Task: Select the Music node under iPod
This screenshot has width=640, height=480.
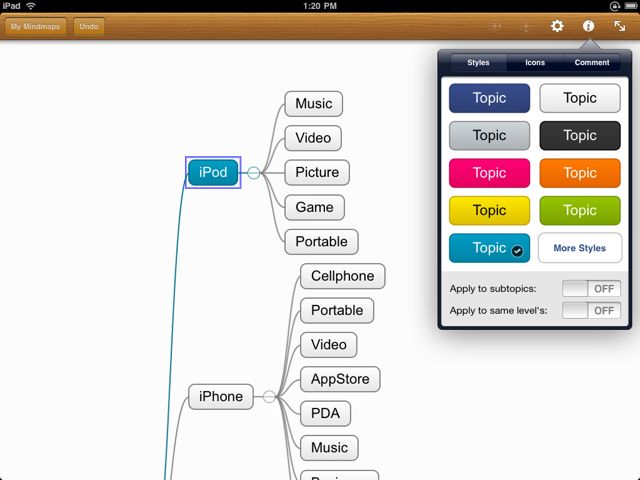Action: point(313,104)
